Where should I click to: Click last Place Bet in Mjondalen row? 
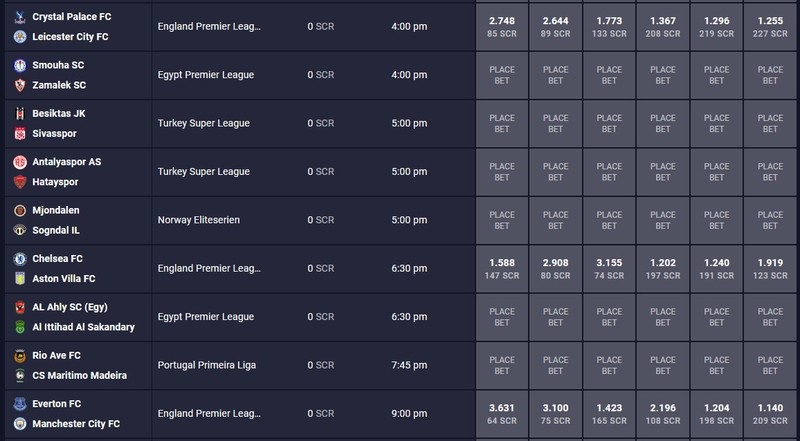tap(770, 220)
